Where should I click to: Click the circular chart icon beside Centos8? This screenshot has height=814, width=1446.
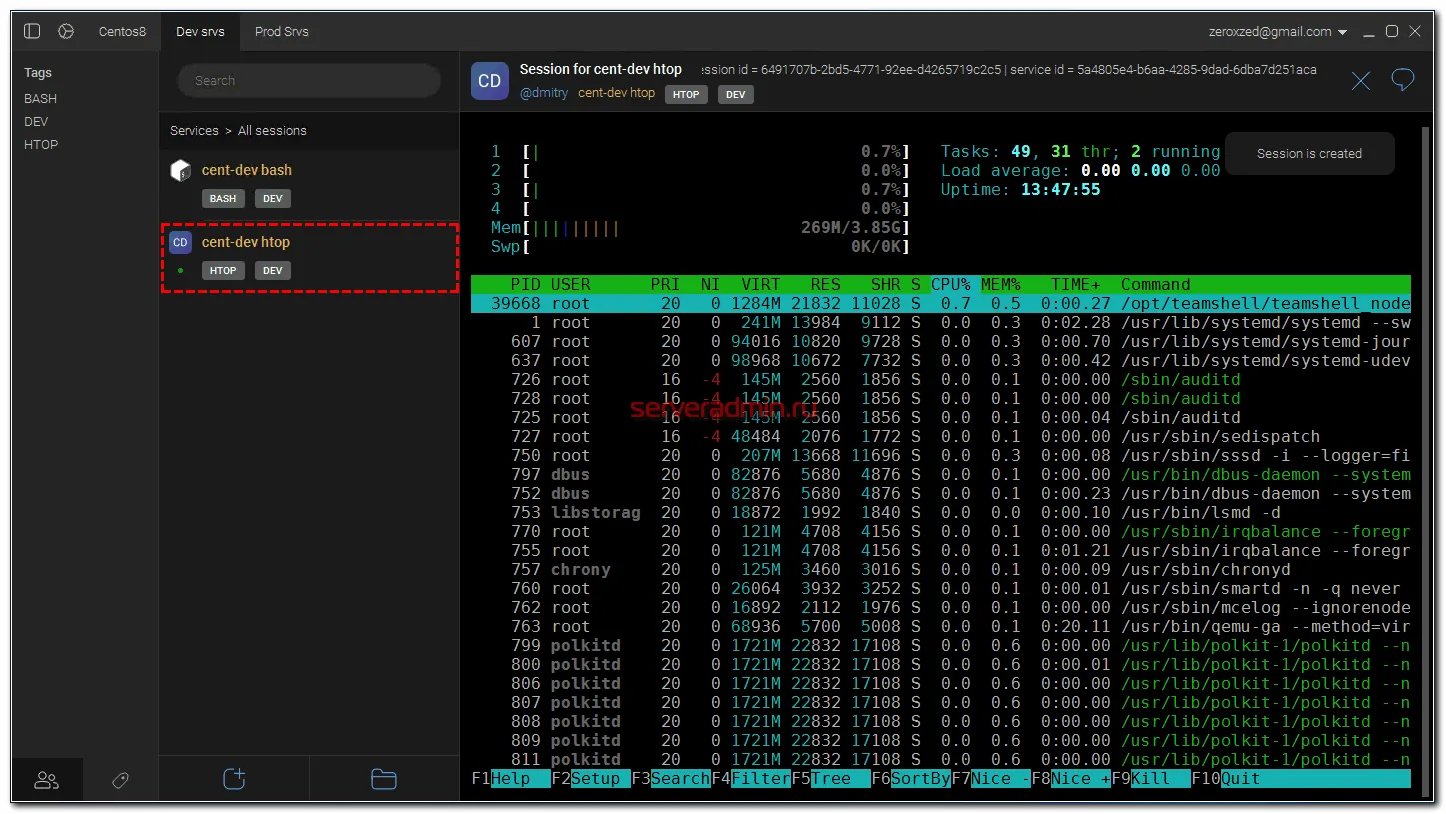tap(66, 32)
